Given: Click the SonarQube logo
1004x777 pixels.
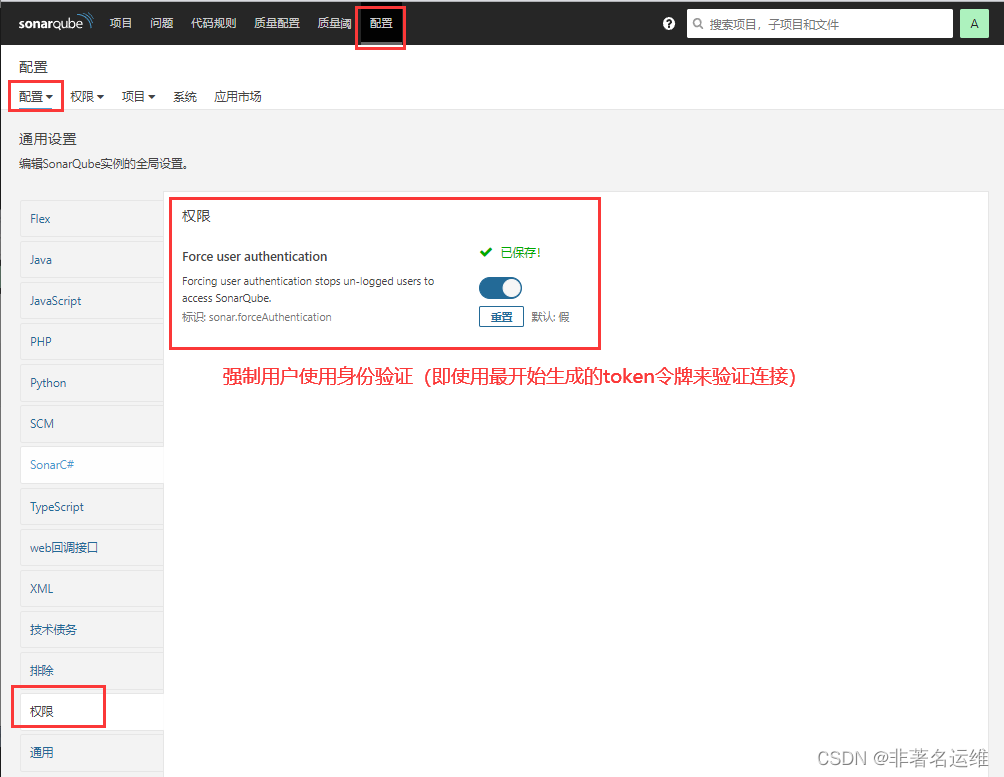Looking at the screenshot, I should coord(56,22).
